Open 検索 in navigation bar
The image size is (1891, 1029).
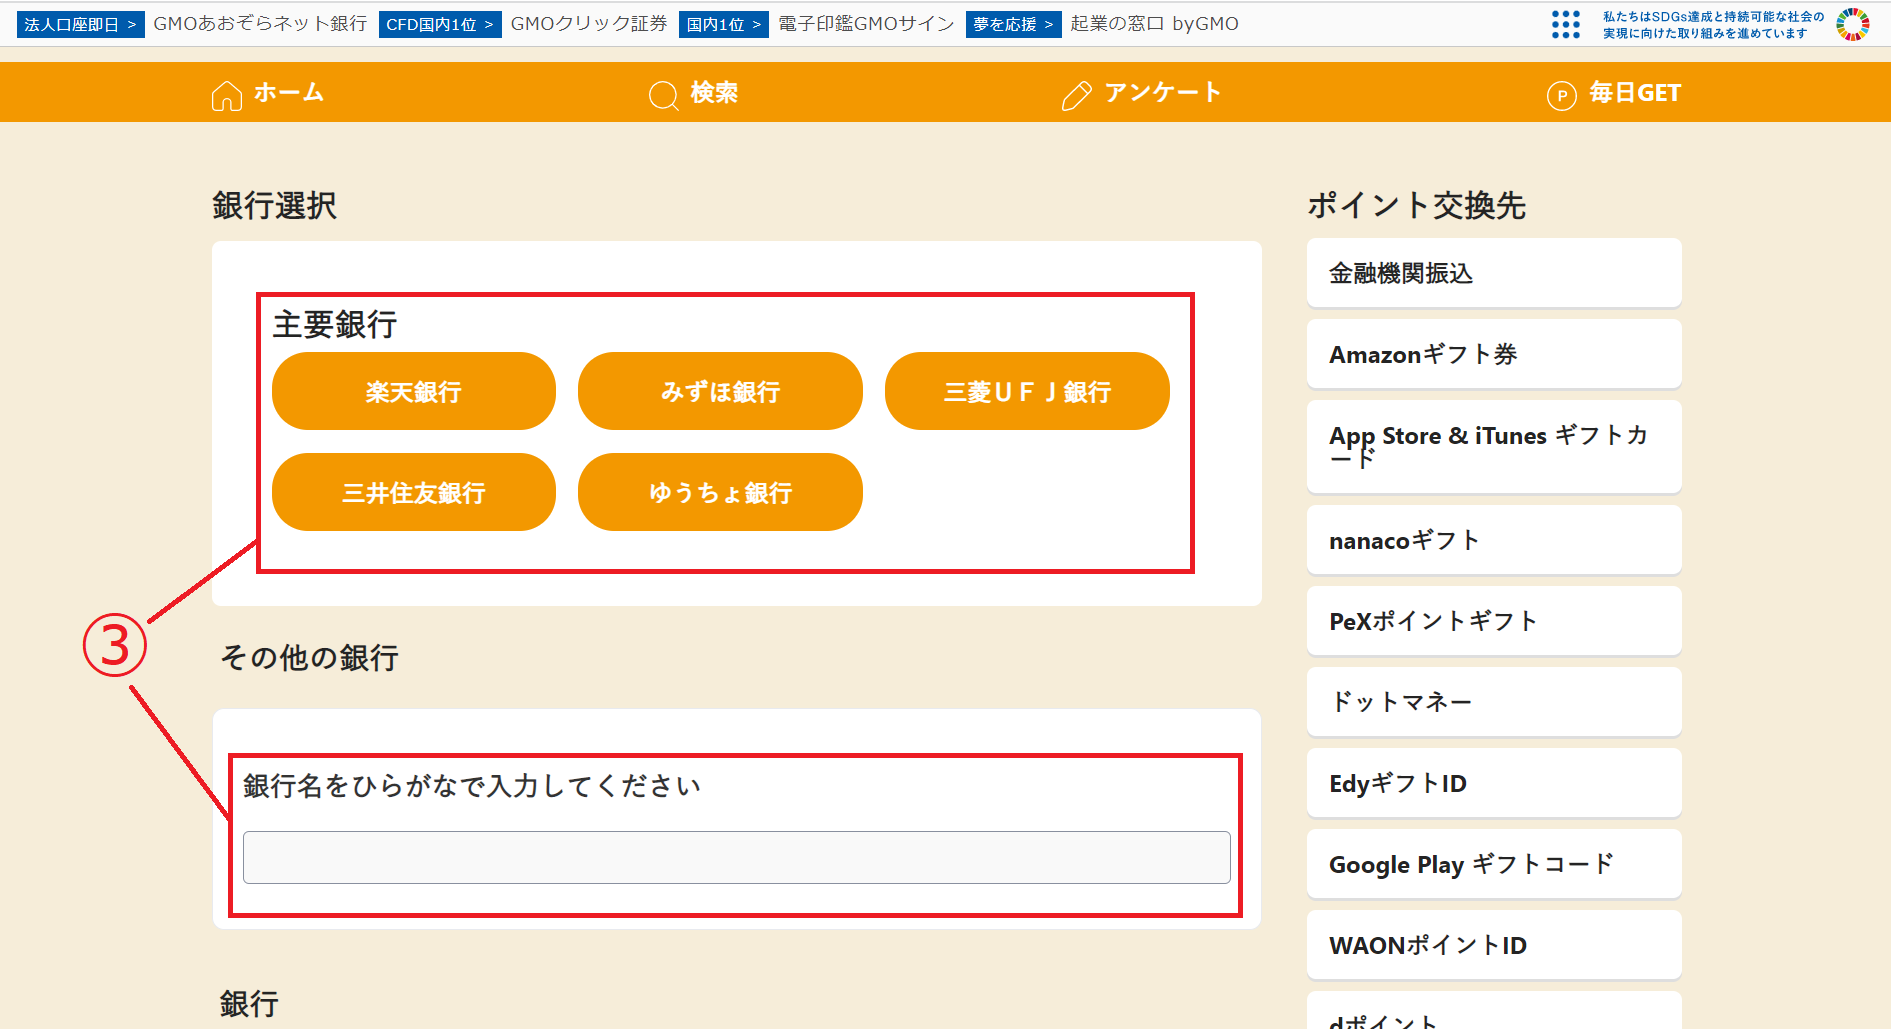[x=714, y=93]
